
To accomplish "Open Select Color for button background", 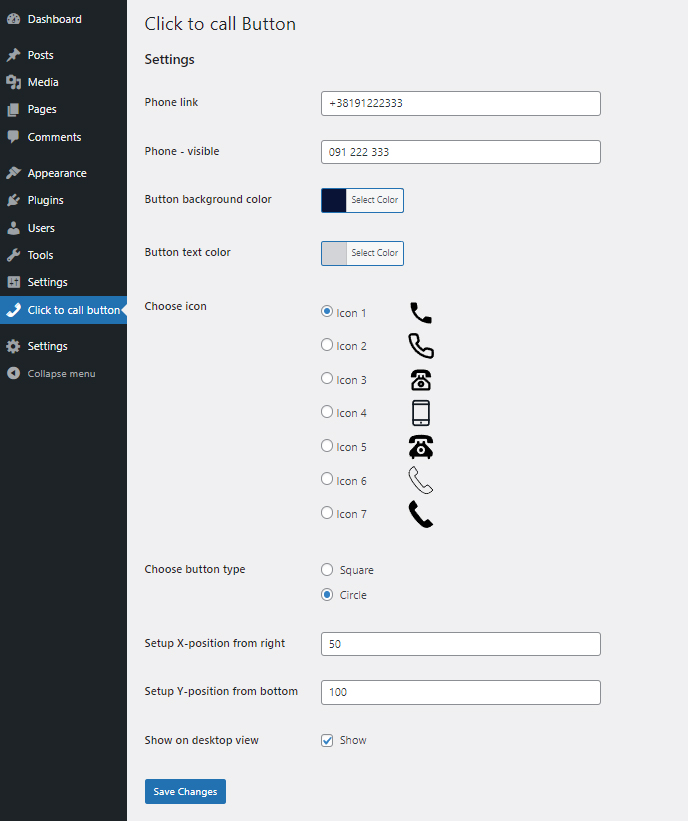I will [x=375, y=200].
